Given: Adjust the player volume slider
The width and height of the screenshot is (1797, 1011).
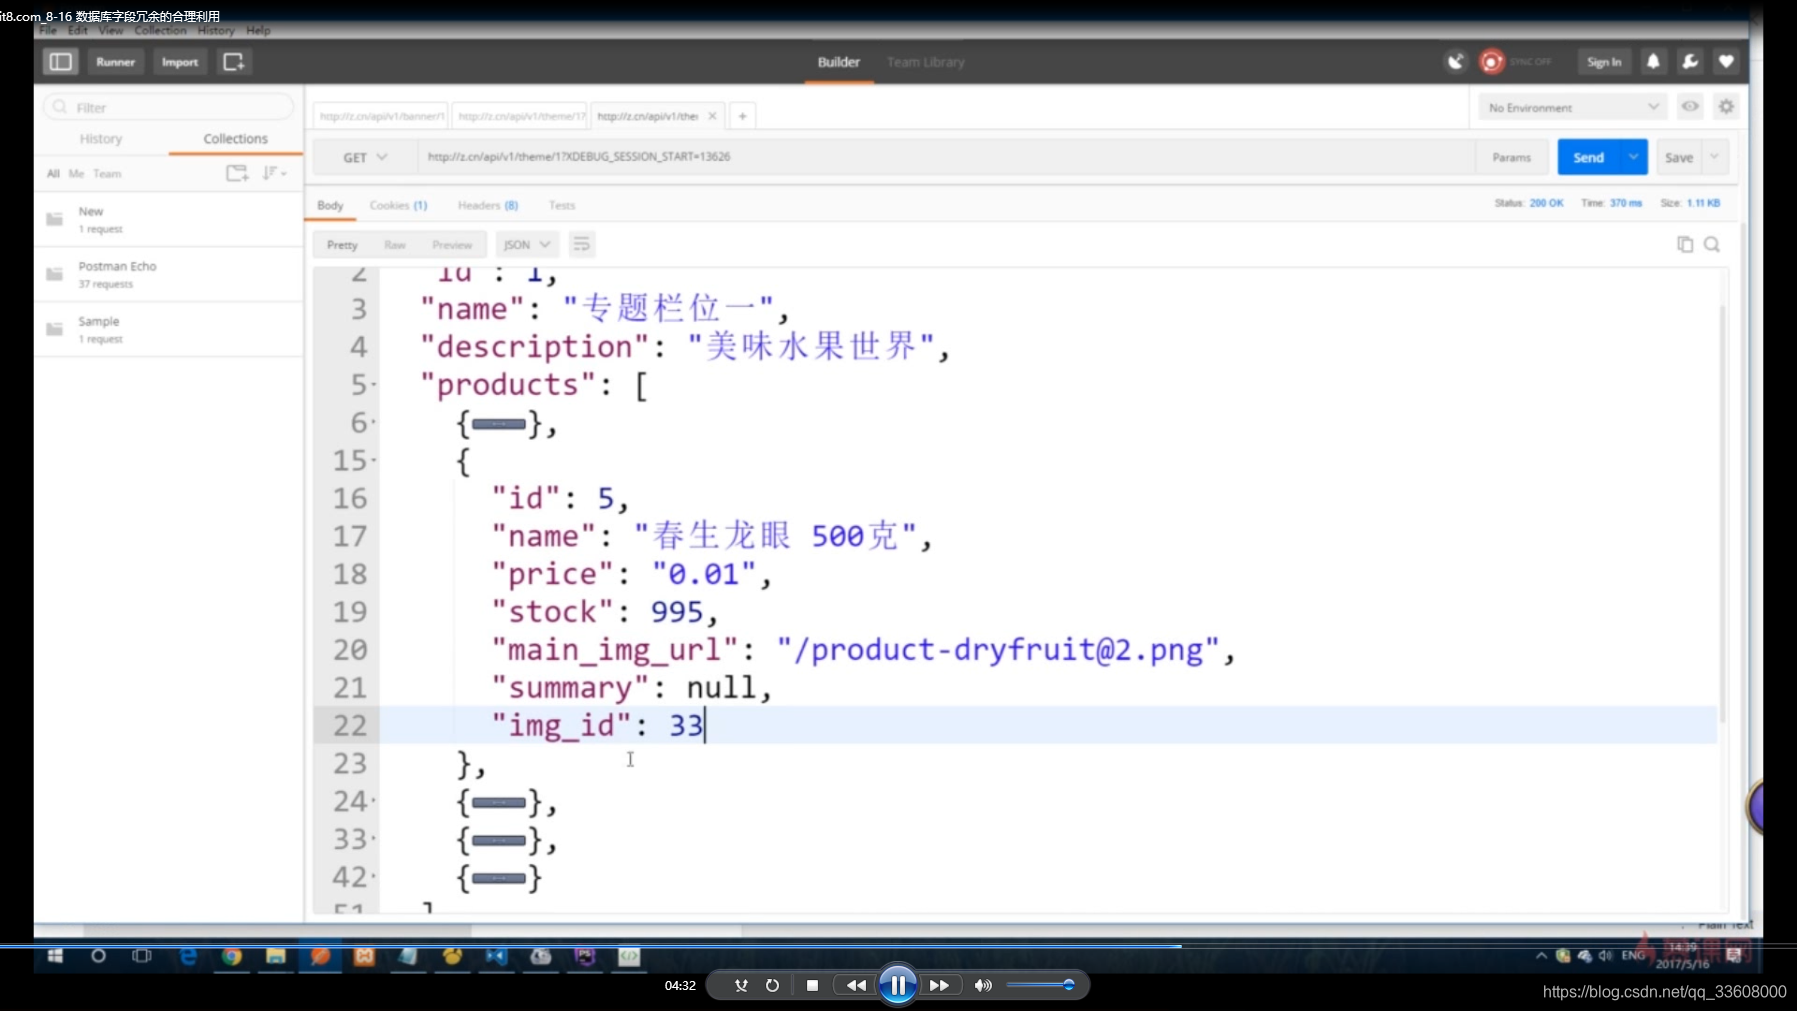Looking at the screenshot, I should pos(1040,985).
